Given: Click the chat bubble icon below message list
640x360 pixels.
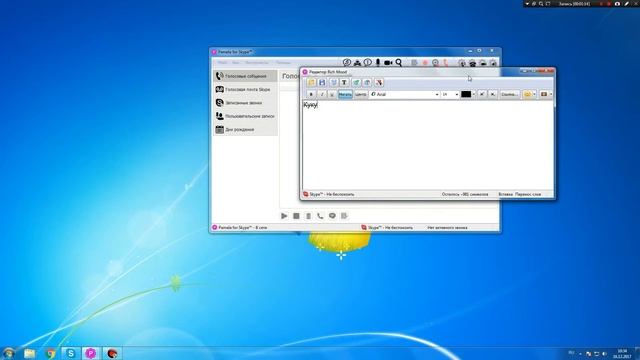Looking at the screenshot, I should pos(332,216).
